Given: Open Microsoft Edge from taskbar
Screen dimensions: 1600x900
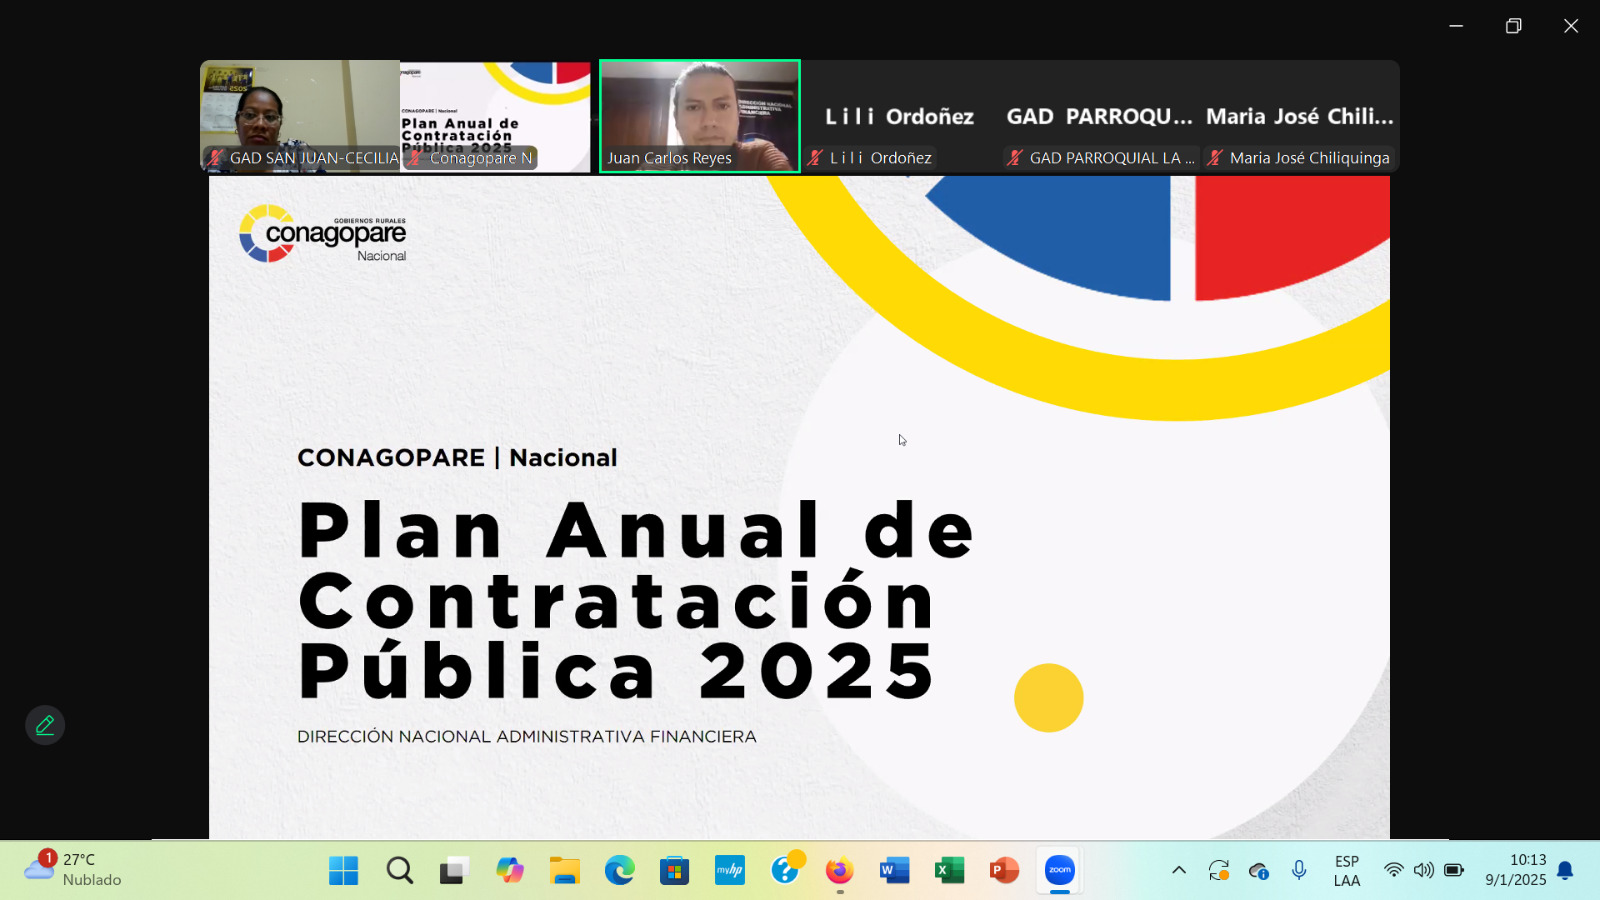Looking at the screenshot, I should tap(619, 870).
